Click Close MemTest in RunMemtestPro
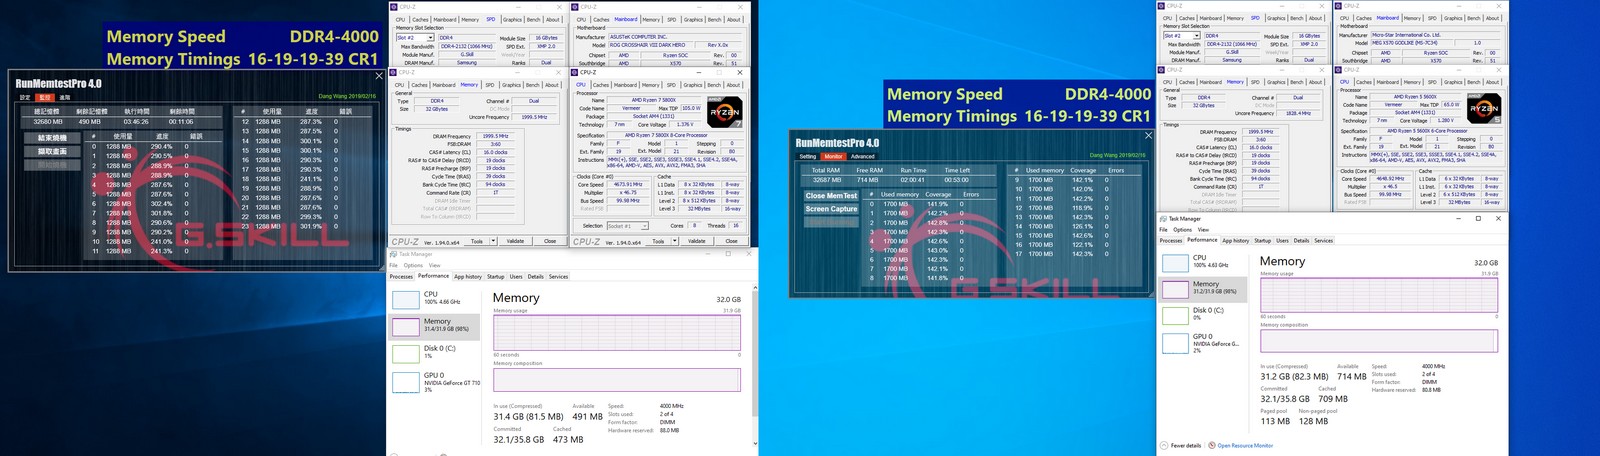The height and width of the screenshot is (456, 1600). 831,196
